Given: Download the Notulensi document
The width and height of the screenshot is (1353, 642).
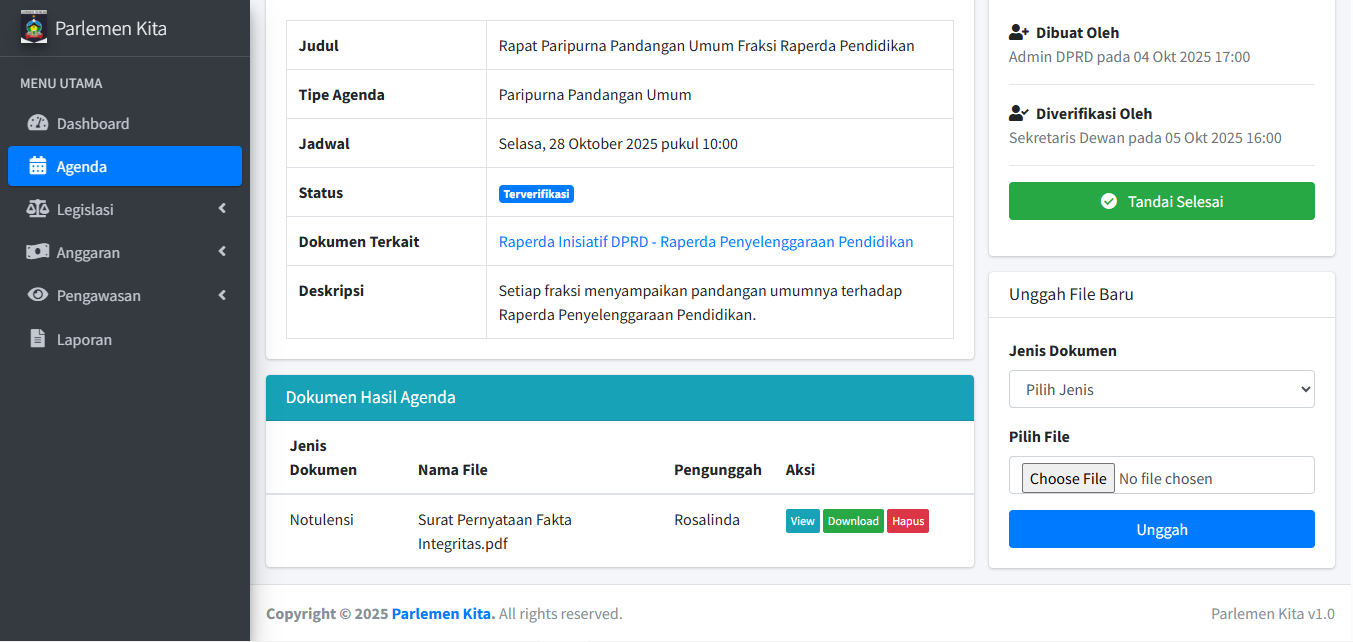Looking at the screenshot, I should click(853, 521).
